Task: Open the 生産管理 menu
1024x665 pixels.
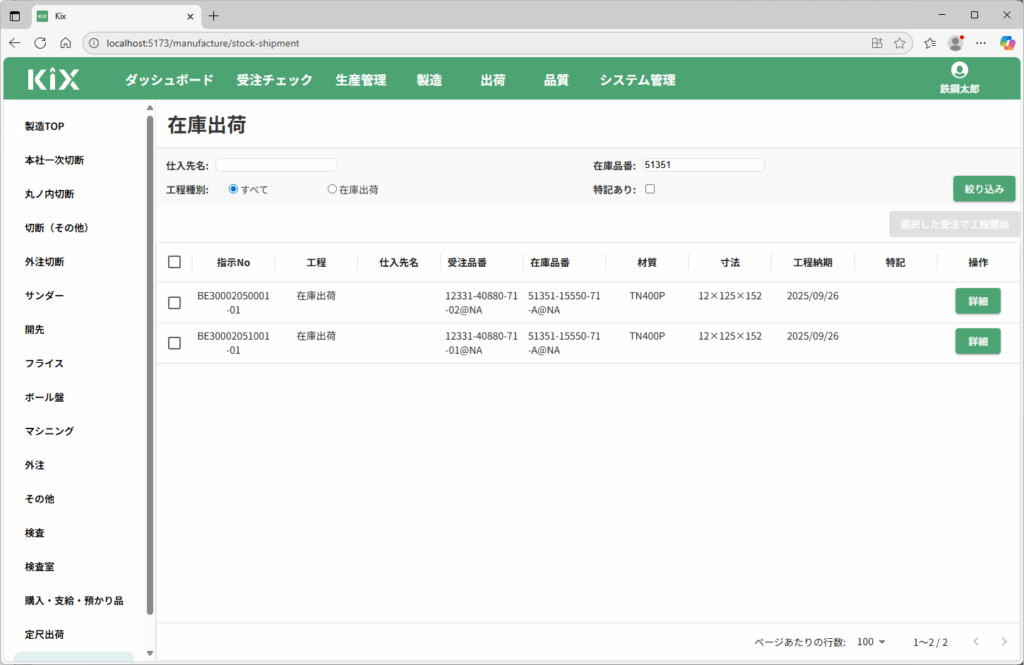Action: click(x=360, y=80)
